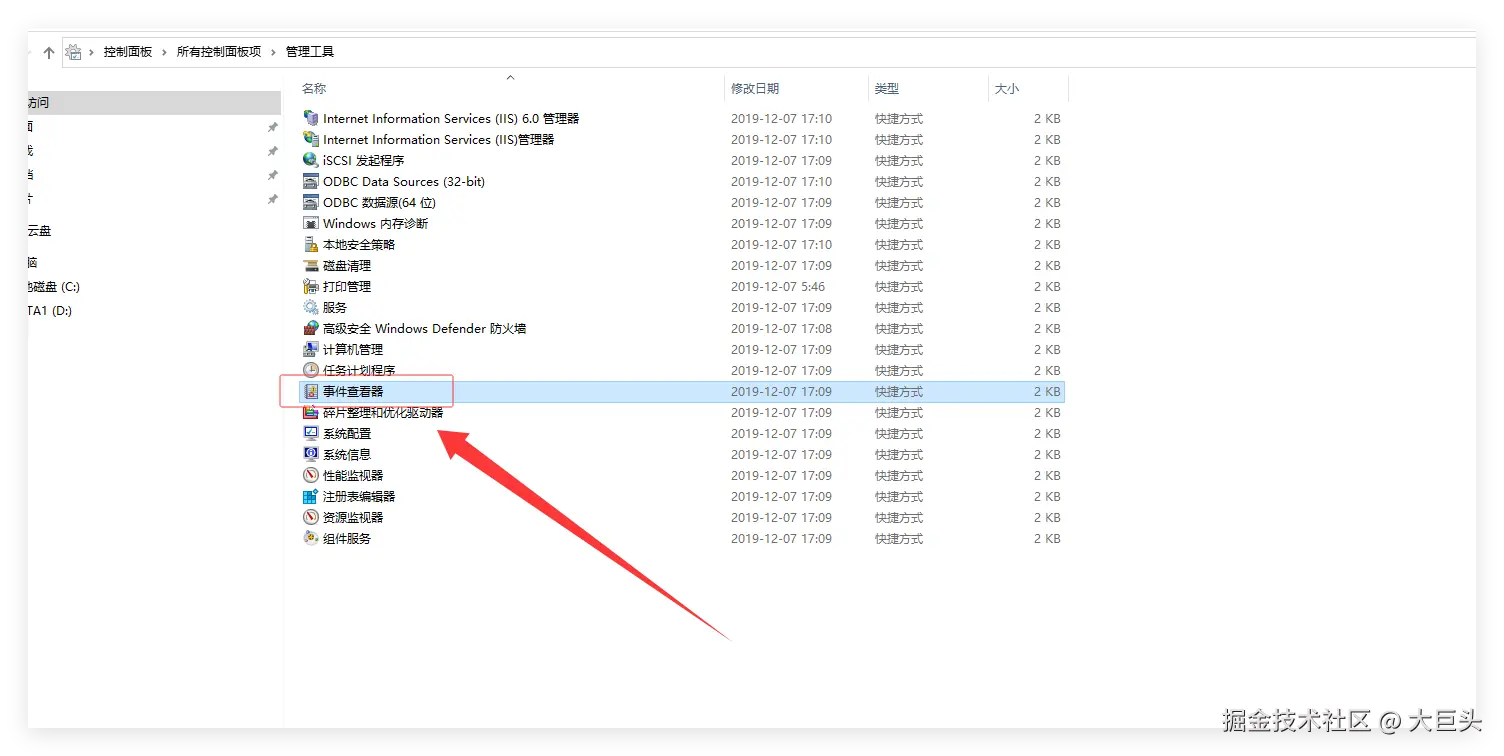Unpin the topmost Quick Access item
1504x756 pixels.
272,127
